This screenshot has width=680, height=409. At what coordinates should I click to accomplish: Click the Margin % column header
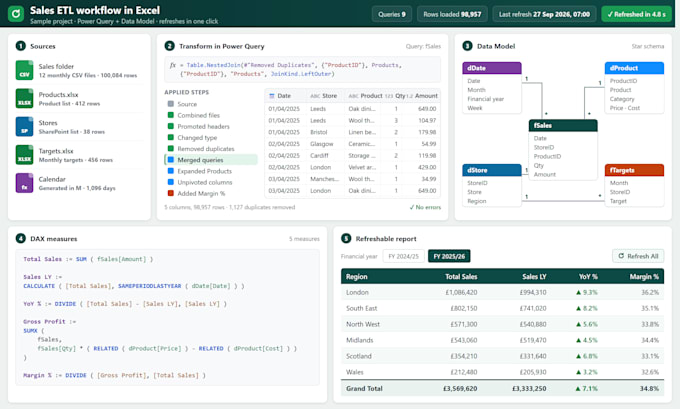click(644, 277)
